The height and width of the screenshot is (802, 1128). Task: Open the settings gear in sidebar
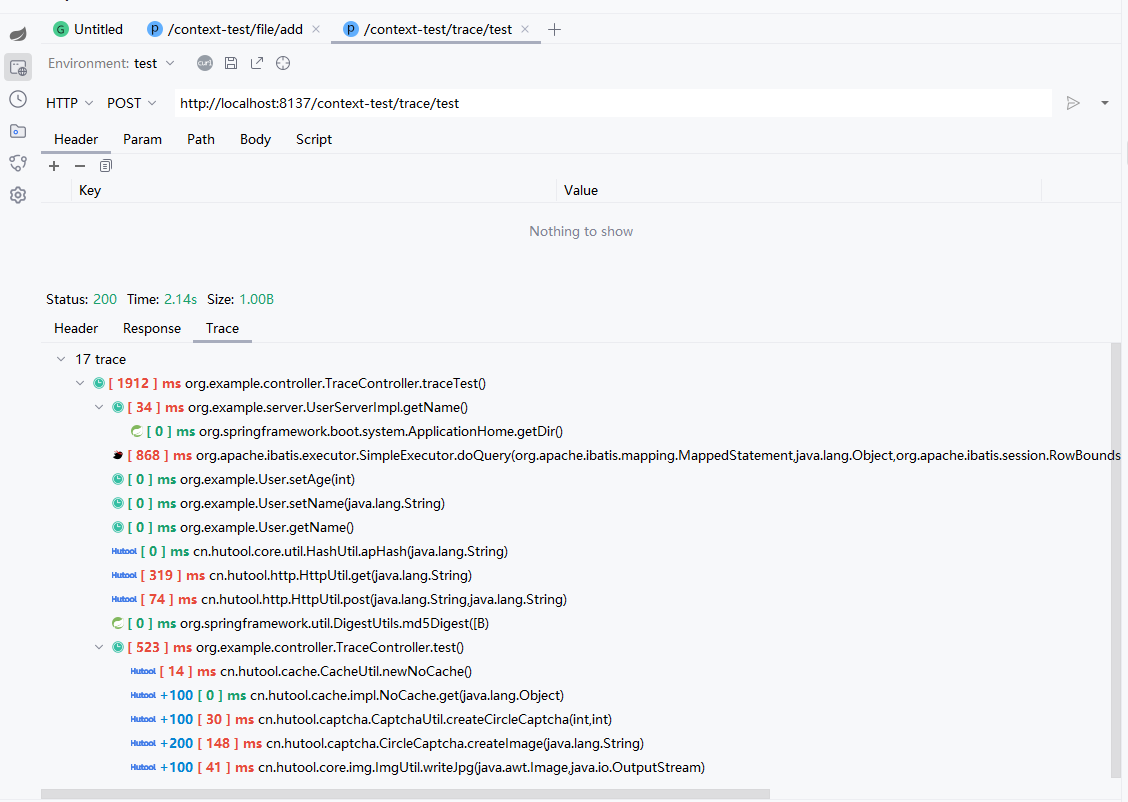pos(18,195)
